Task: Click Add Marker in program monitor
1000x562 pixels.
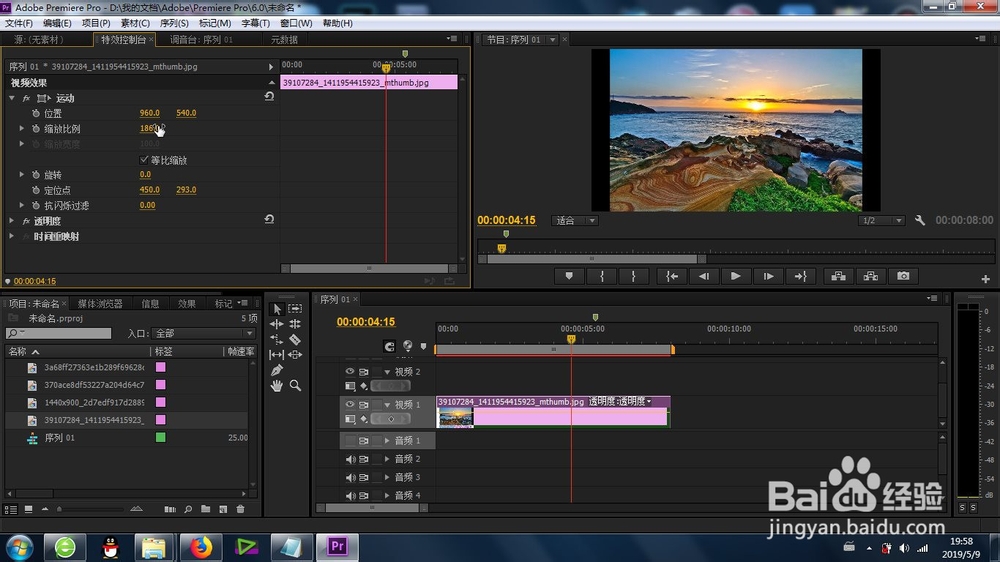Action: click(569, 276)
